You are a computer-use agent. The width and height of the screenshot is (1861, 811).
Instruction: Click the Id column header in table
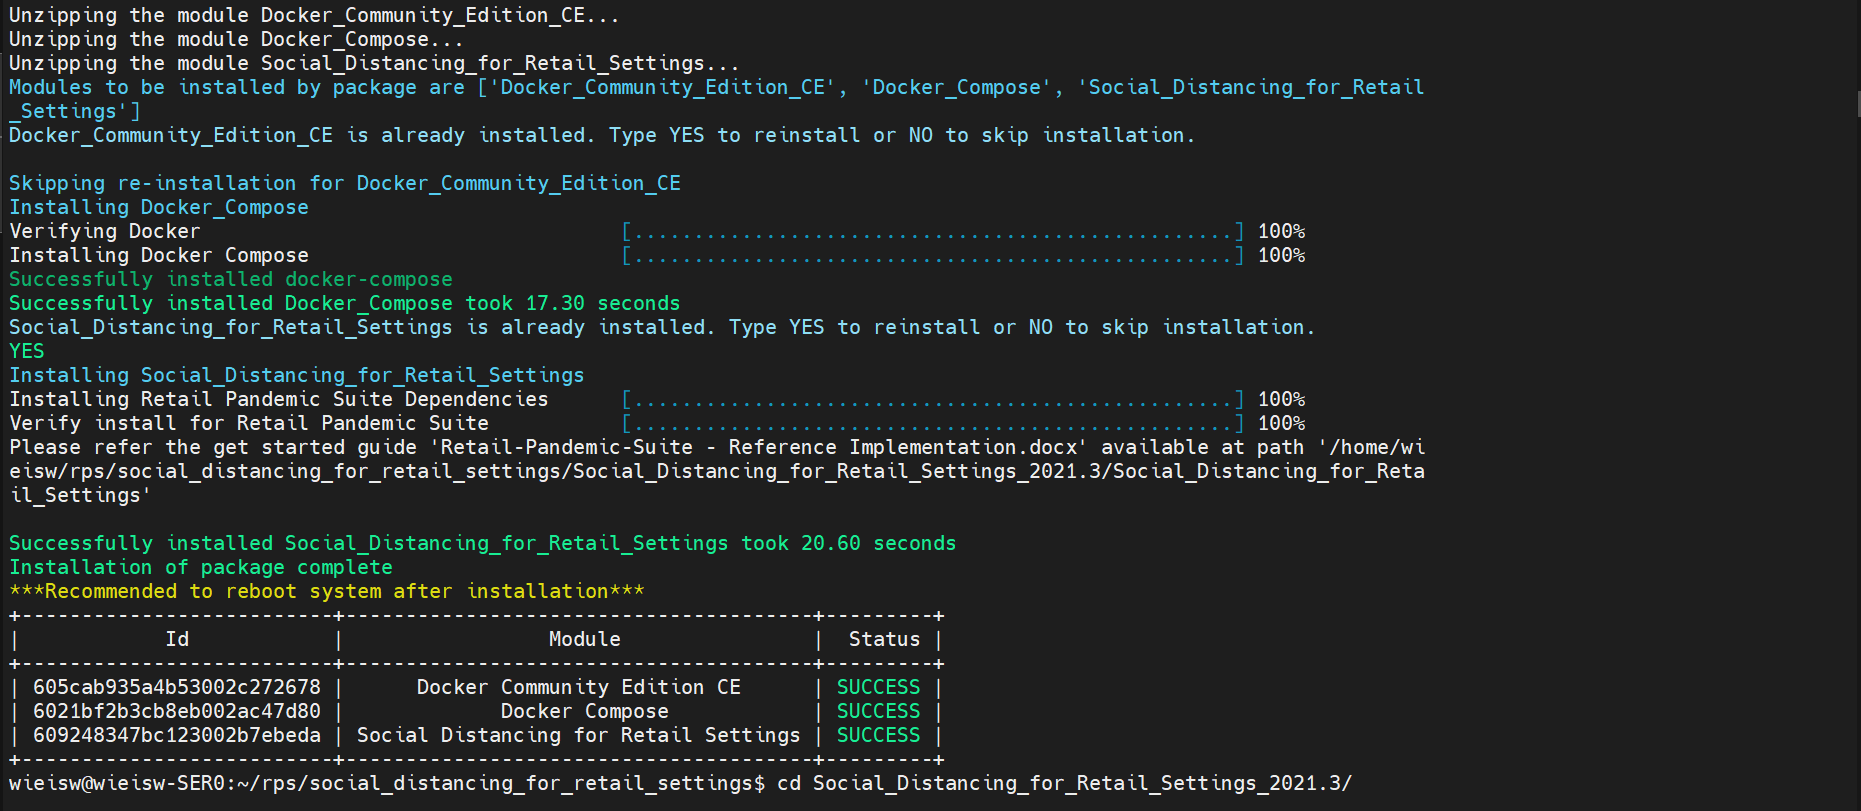pyautogui.click(x=177, y=640)
